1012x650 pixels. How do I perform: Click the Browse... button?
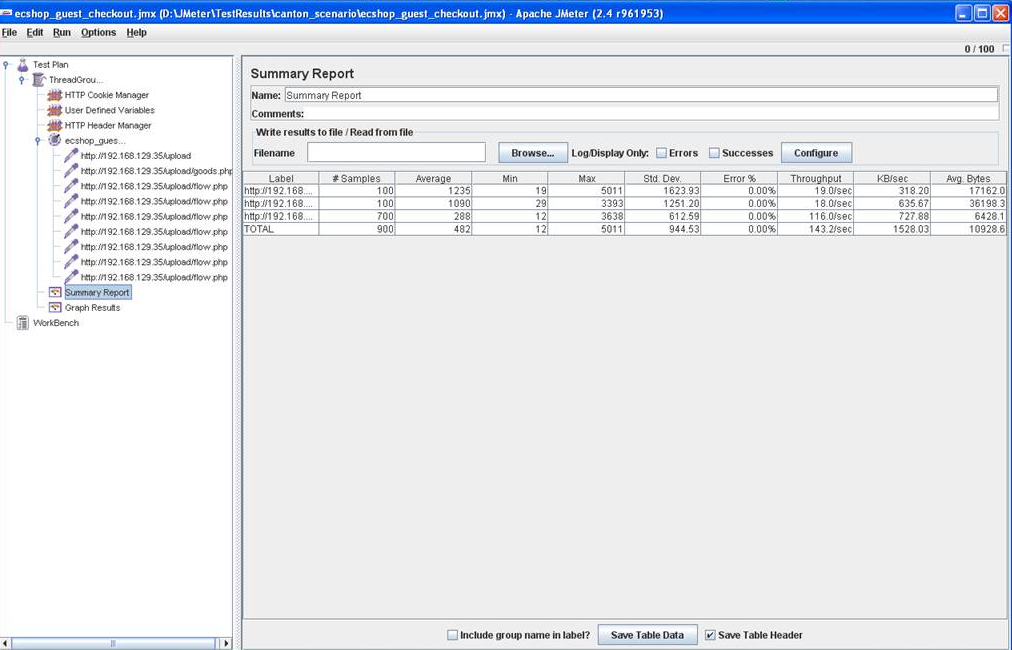click(x=533, y=153)
